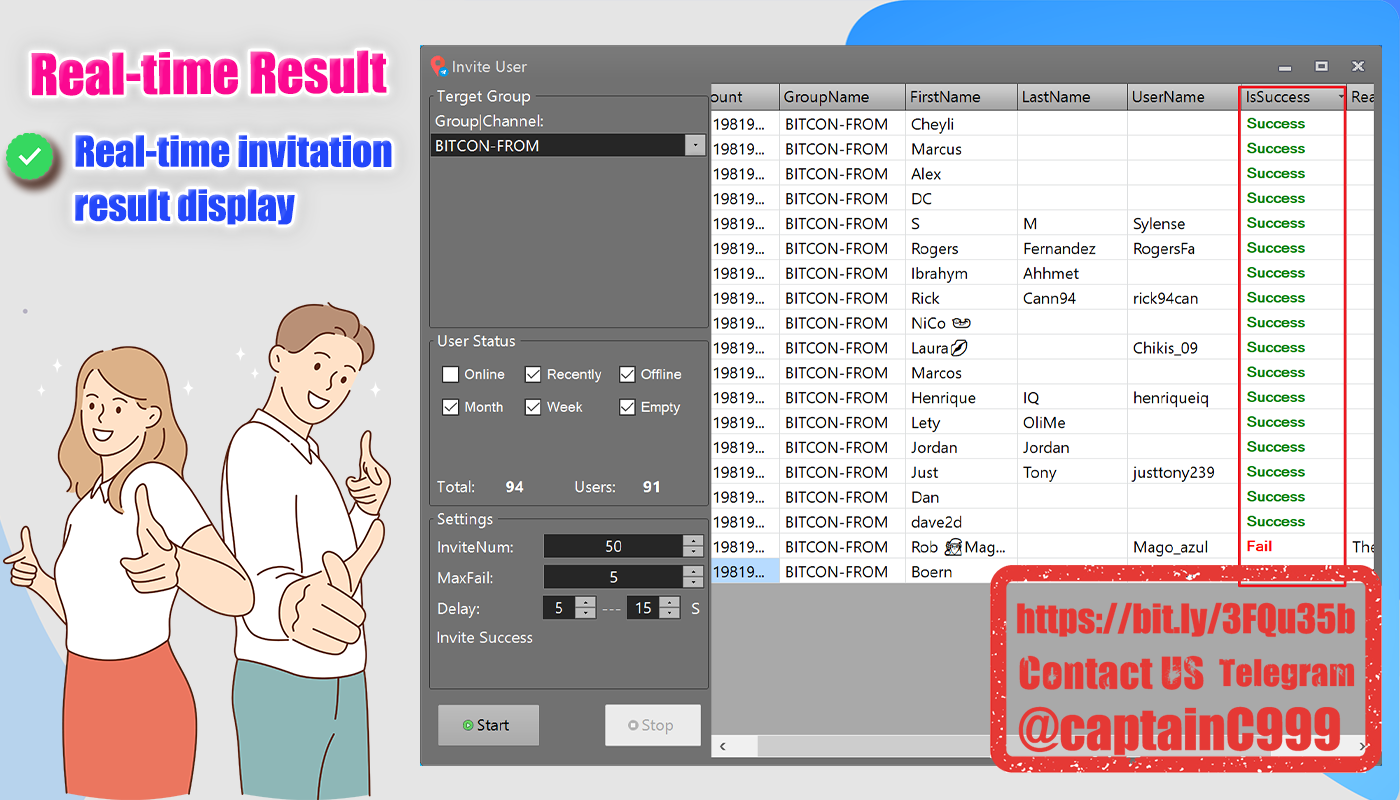
Task: Increase the minimum Delay value
Action: tap(586, 602)
